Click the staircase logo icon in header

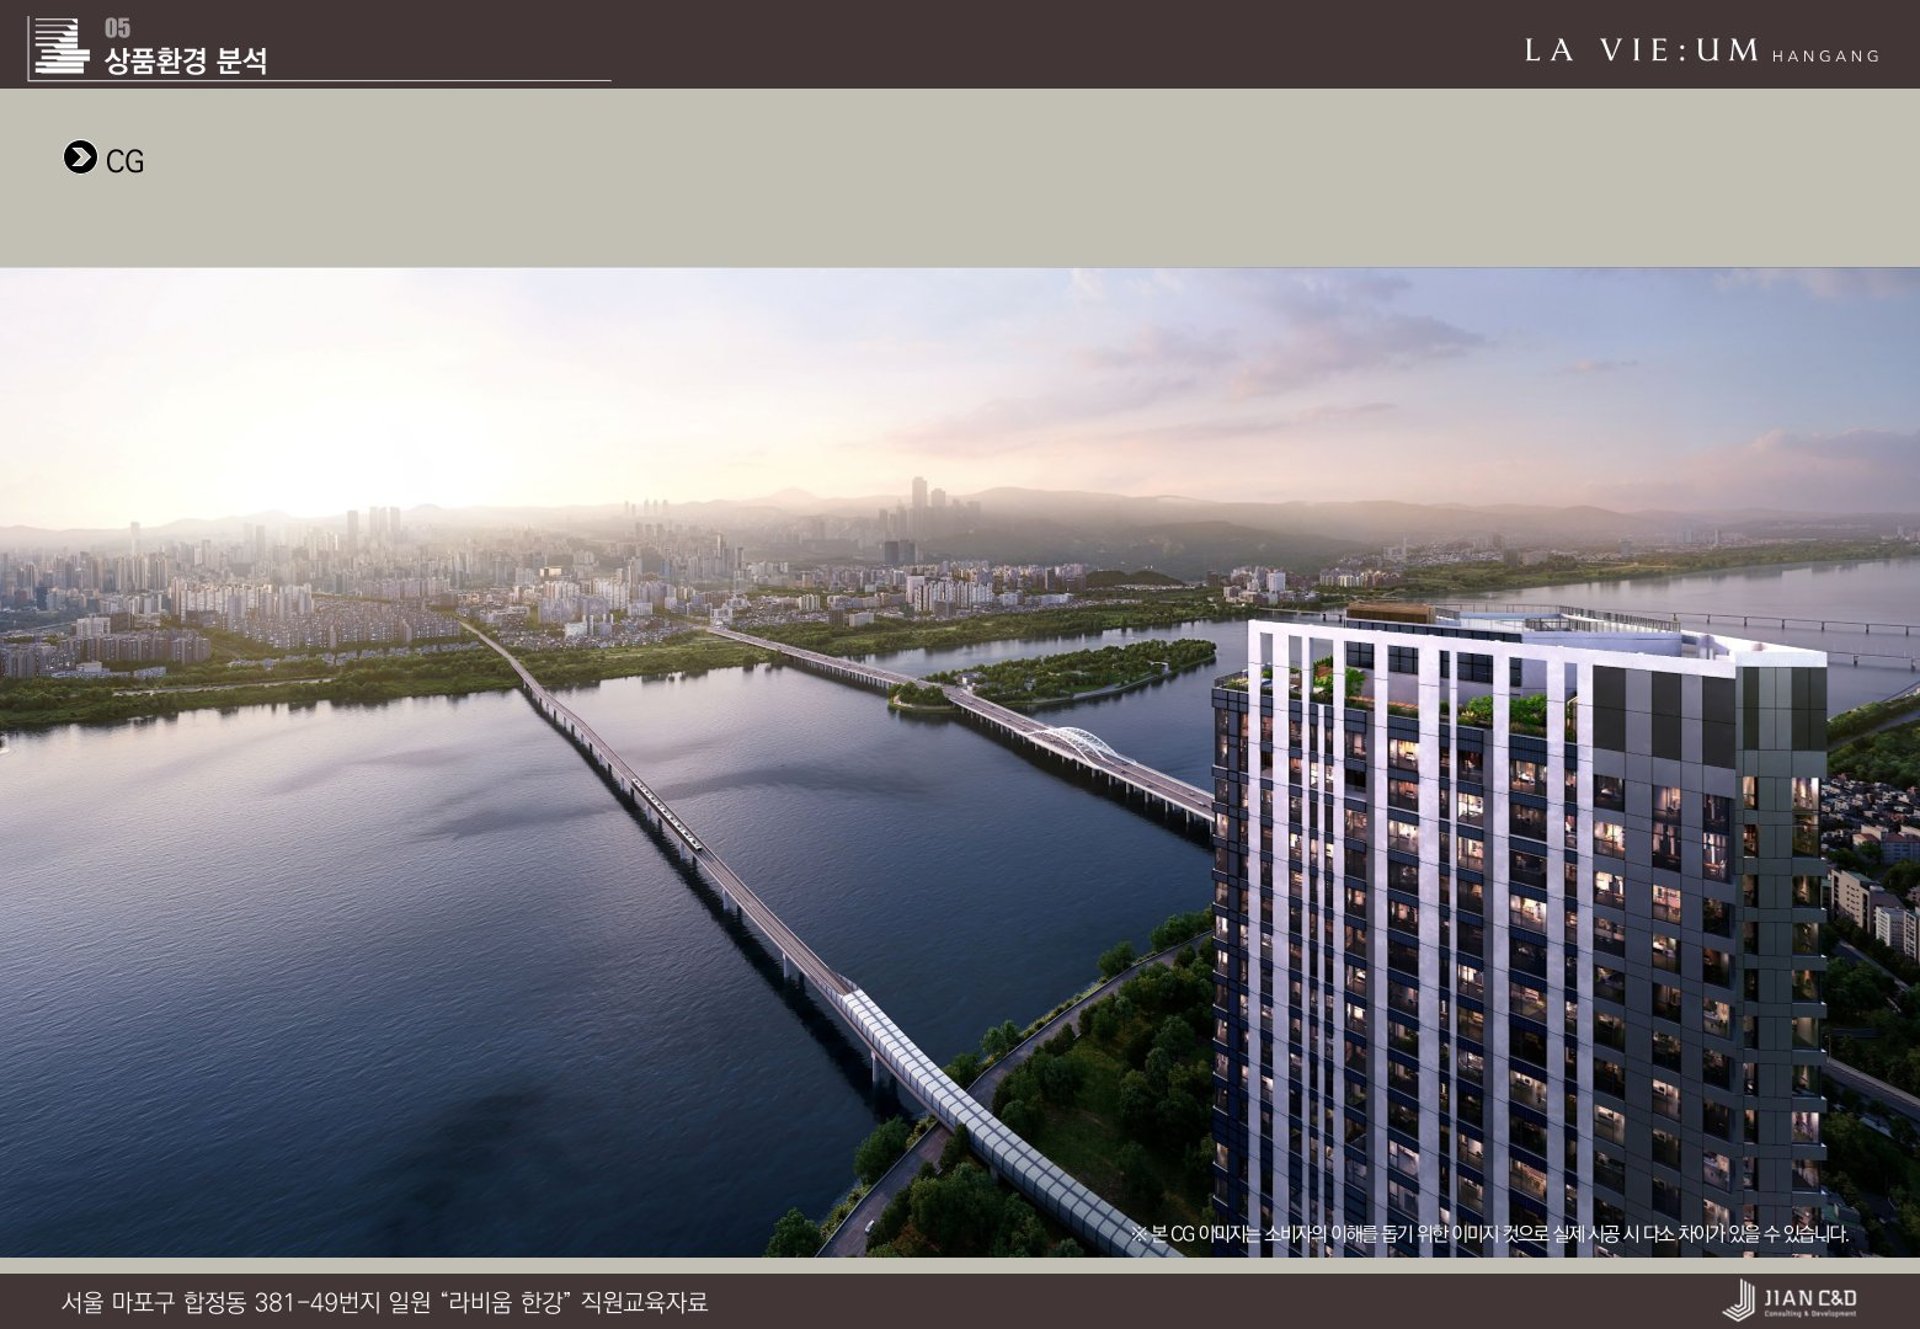click(61, 46)
